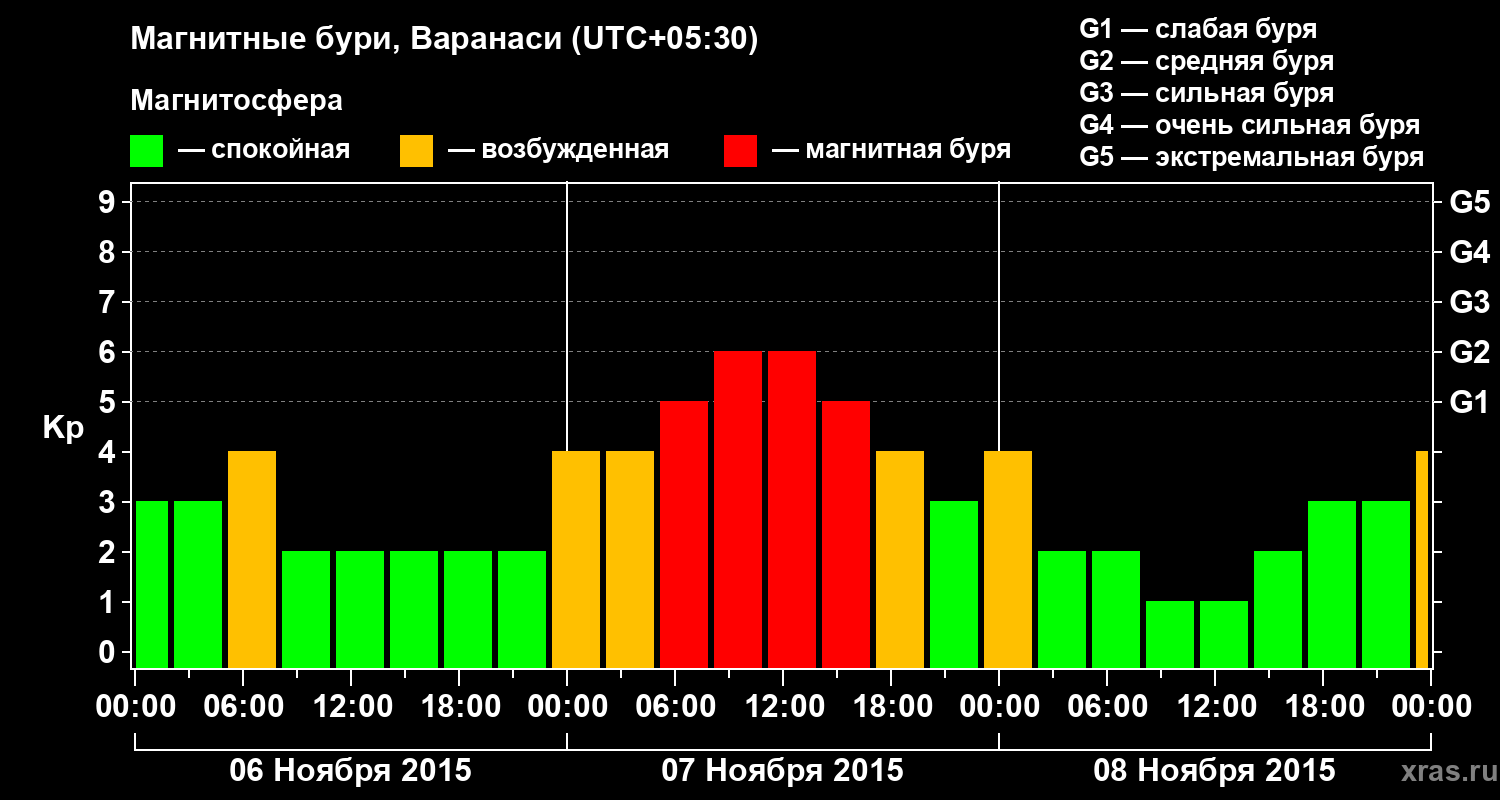The height and width of the screenshot is (800, 1500).
Task: Click the orange 'возбужденная' legend swatch
Action: [416, 151]
